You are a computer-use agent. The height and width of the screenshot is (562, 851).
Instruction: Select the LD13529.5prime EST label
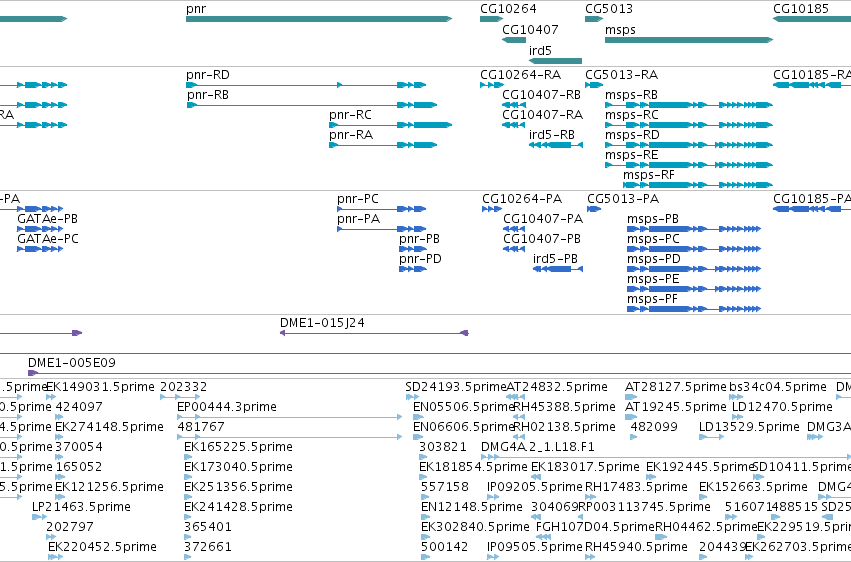point(750,427)
